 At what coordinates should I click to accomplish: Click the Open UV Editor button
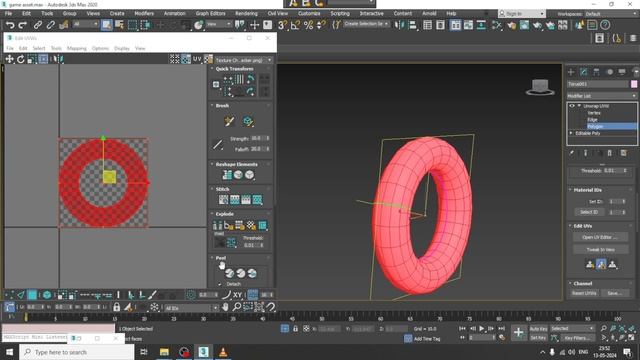coord(600,237)
